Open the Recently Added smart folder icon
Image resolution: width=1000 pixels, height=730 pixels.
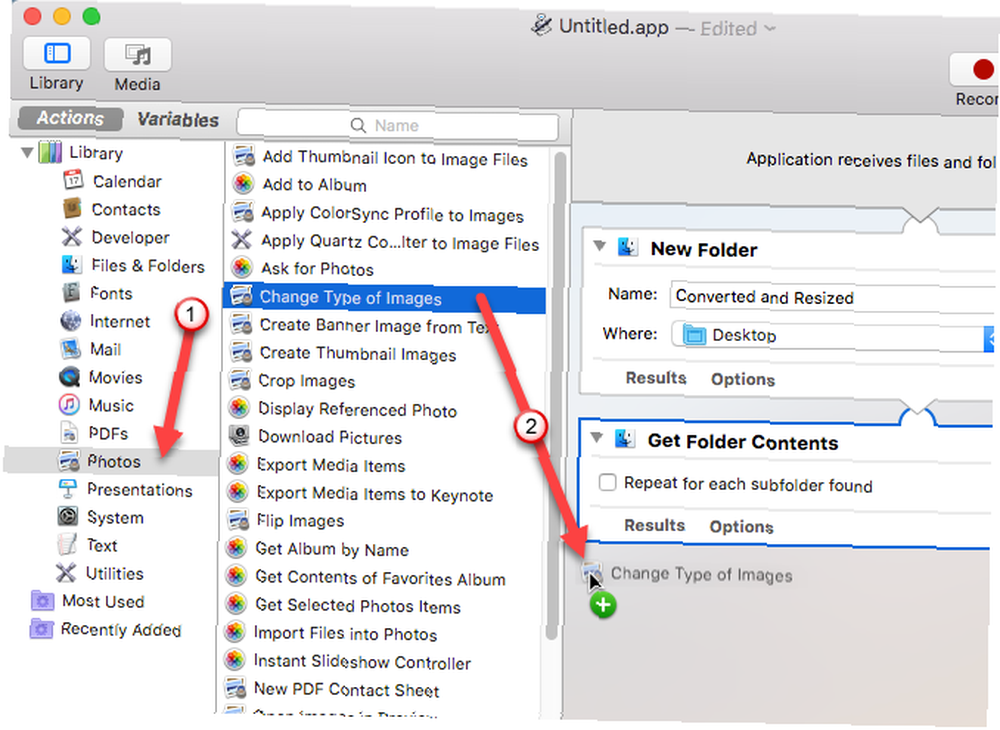pos(41,629)
